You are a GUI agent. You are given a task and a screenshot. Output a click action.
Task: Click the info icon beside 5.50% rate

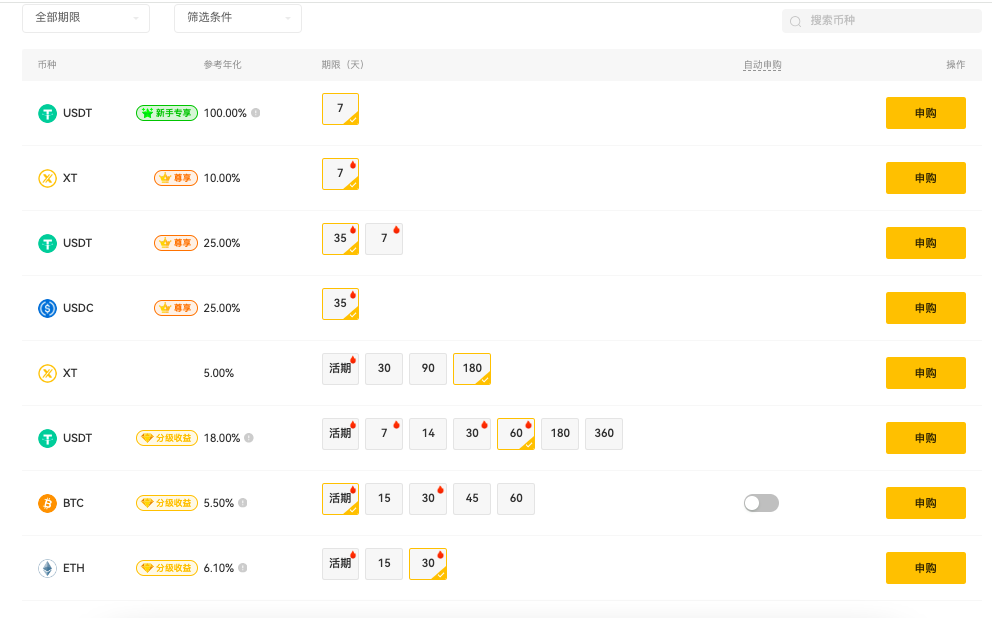click(x=243, y=503)
